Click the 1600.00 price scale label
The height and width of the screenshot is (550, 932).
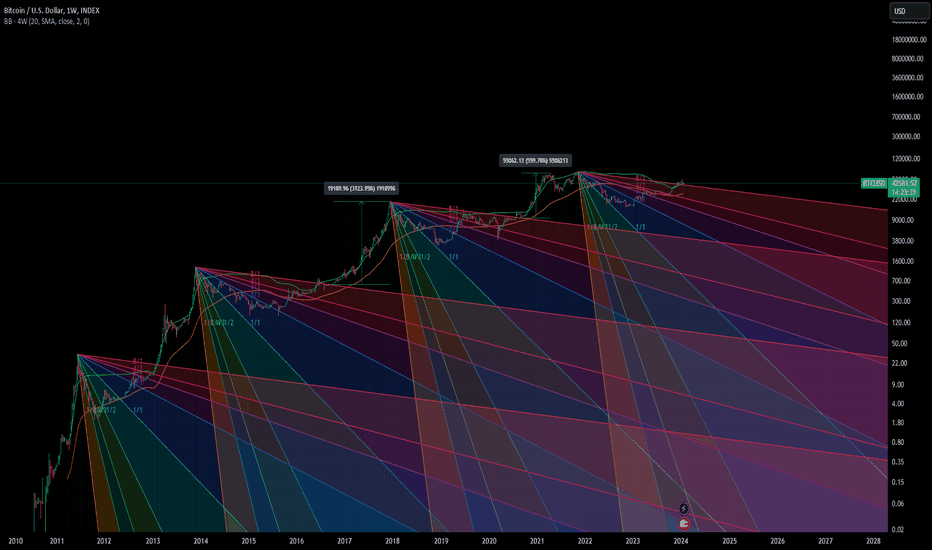pyautogui.click(x=902, y=262)
